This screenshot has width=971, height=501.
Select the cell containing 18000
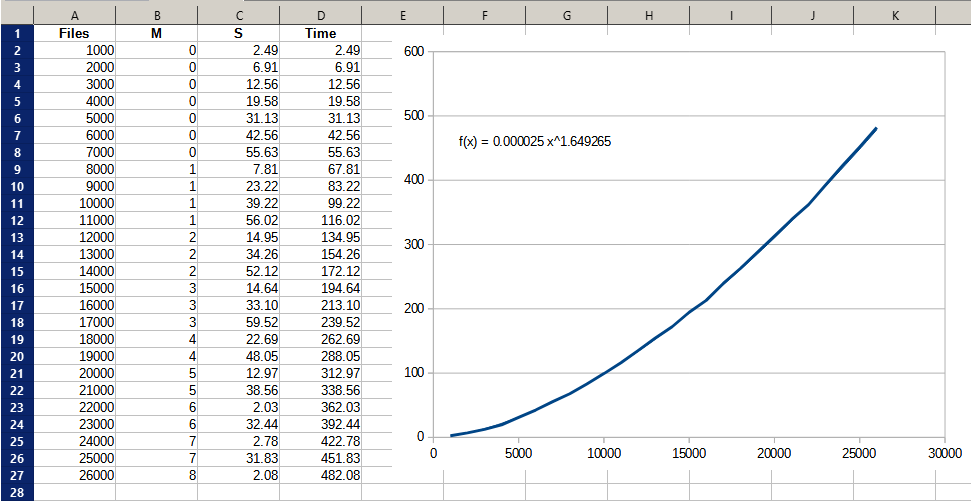click(74, 339)
